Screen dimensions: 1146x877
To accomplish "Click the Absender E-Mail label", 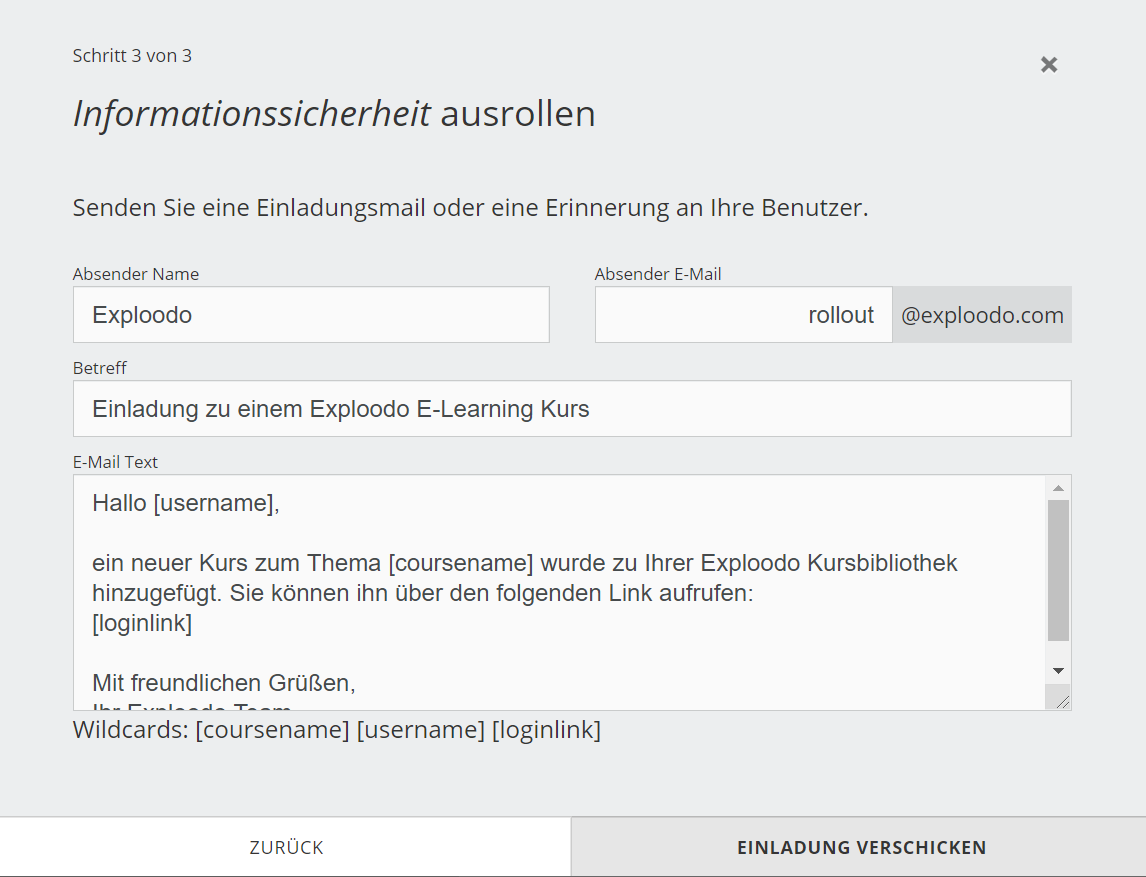I will [658, 274].
